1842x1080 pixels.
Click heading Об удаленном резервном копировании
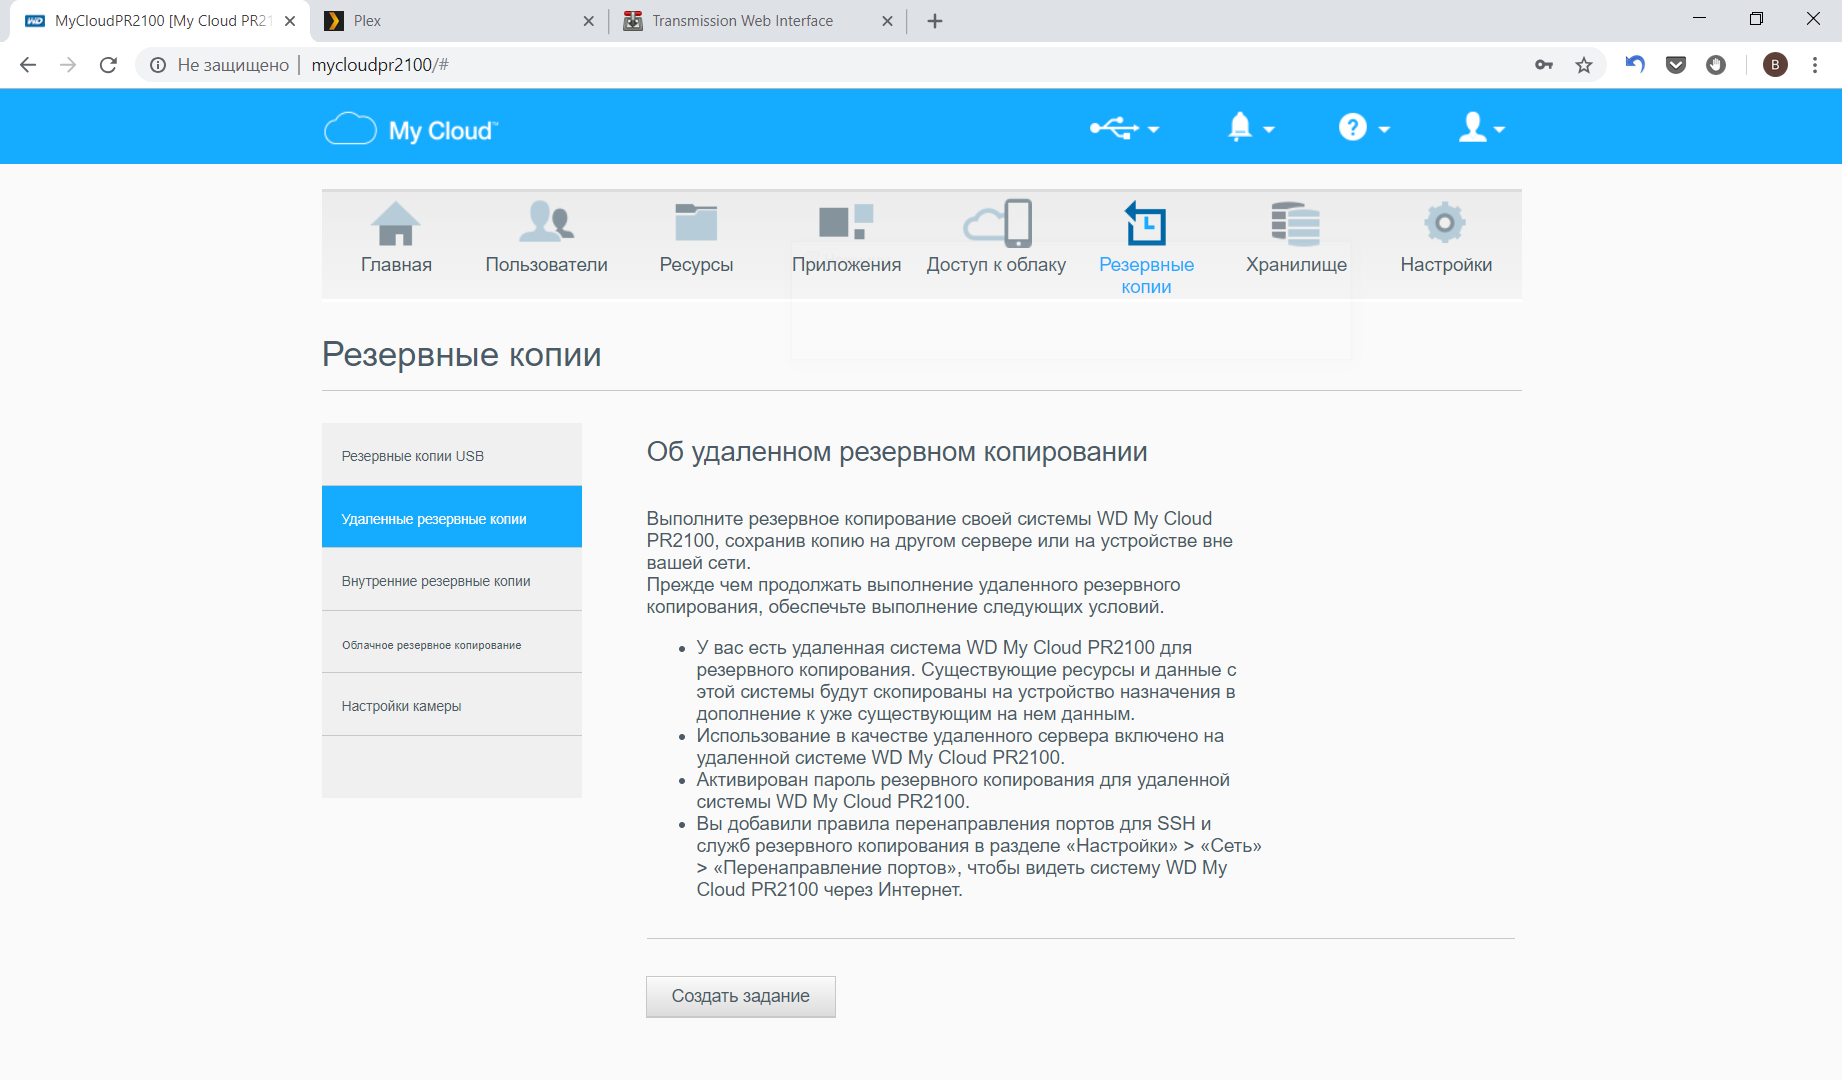tap(897, 452)
